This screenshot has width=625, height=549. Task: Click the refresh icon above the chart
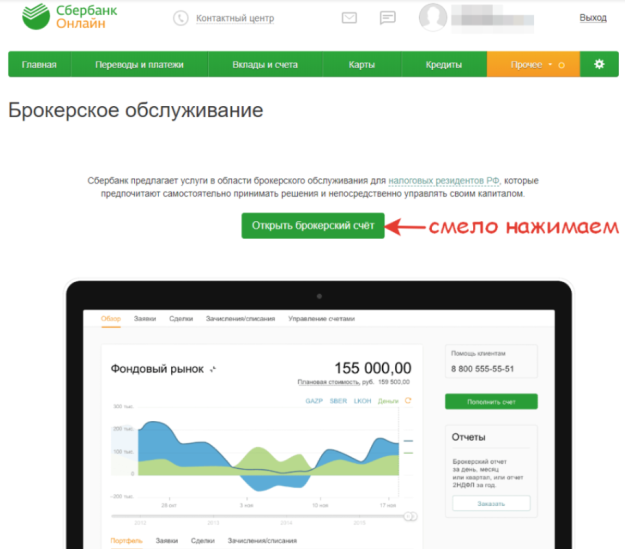pyautogui.click(x=408, y=401)
